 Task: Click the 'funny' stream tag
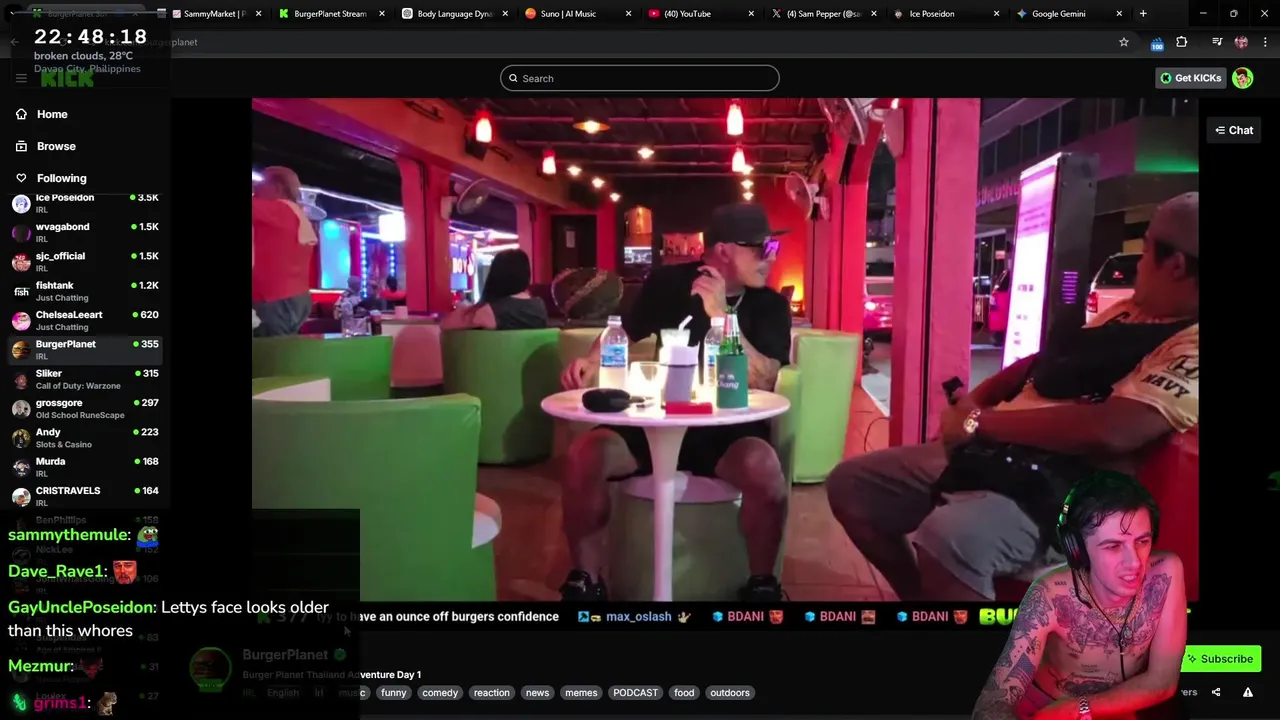click(393, 692)
